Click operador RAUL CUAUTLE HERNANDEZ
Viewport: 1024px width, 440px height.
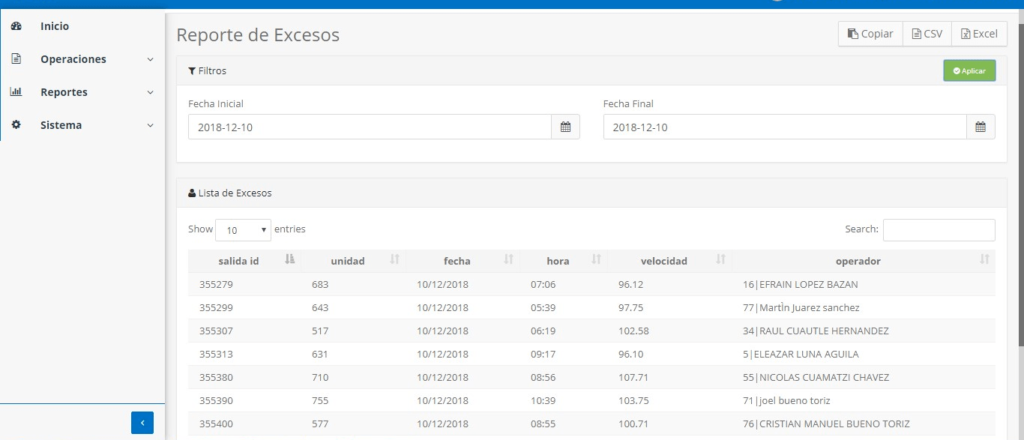[x=816, y=331]
